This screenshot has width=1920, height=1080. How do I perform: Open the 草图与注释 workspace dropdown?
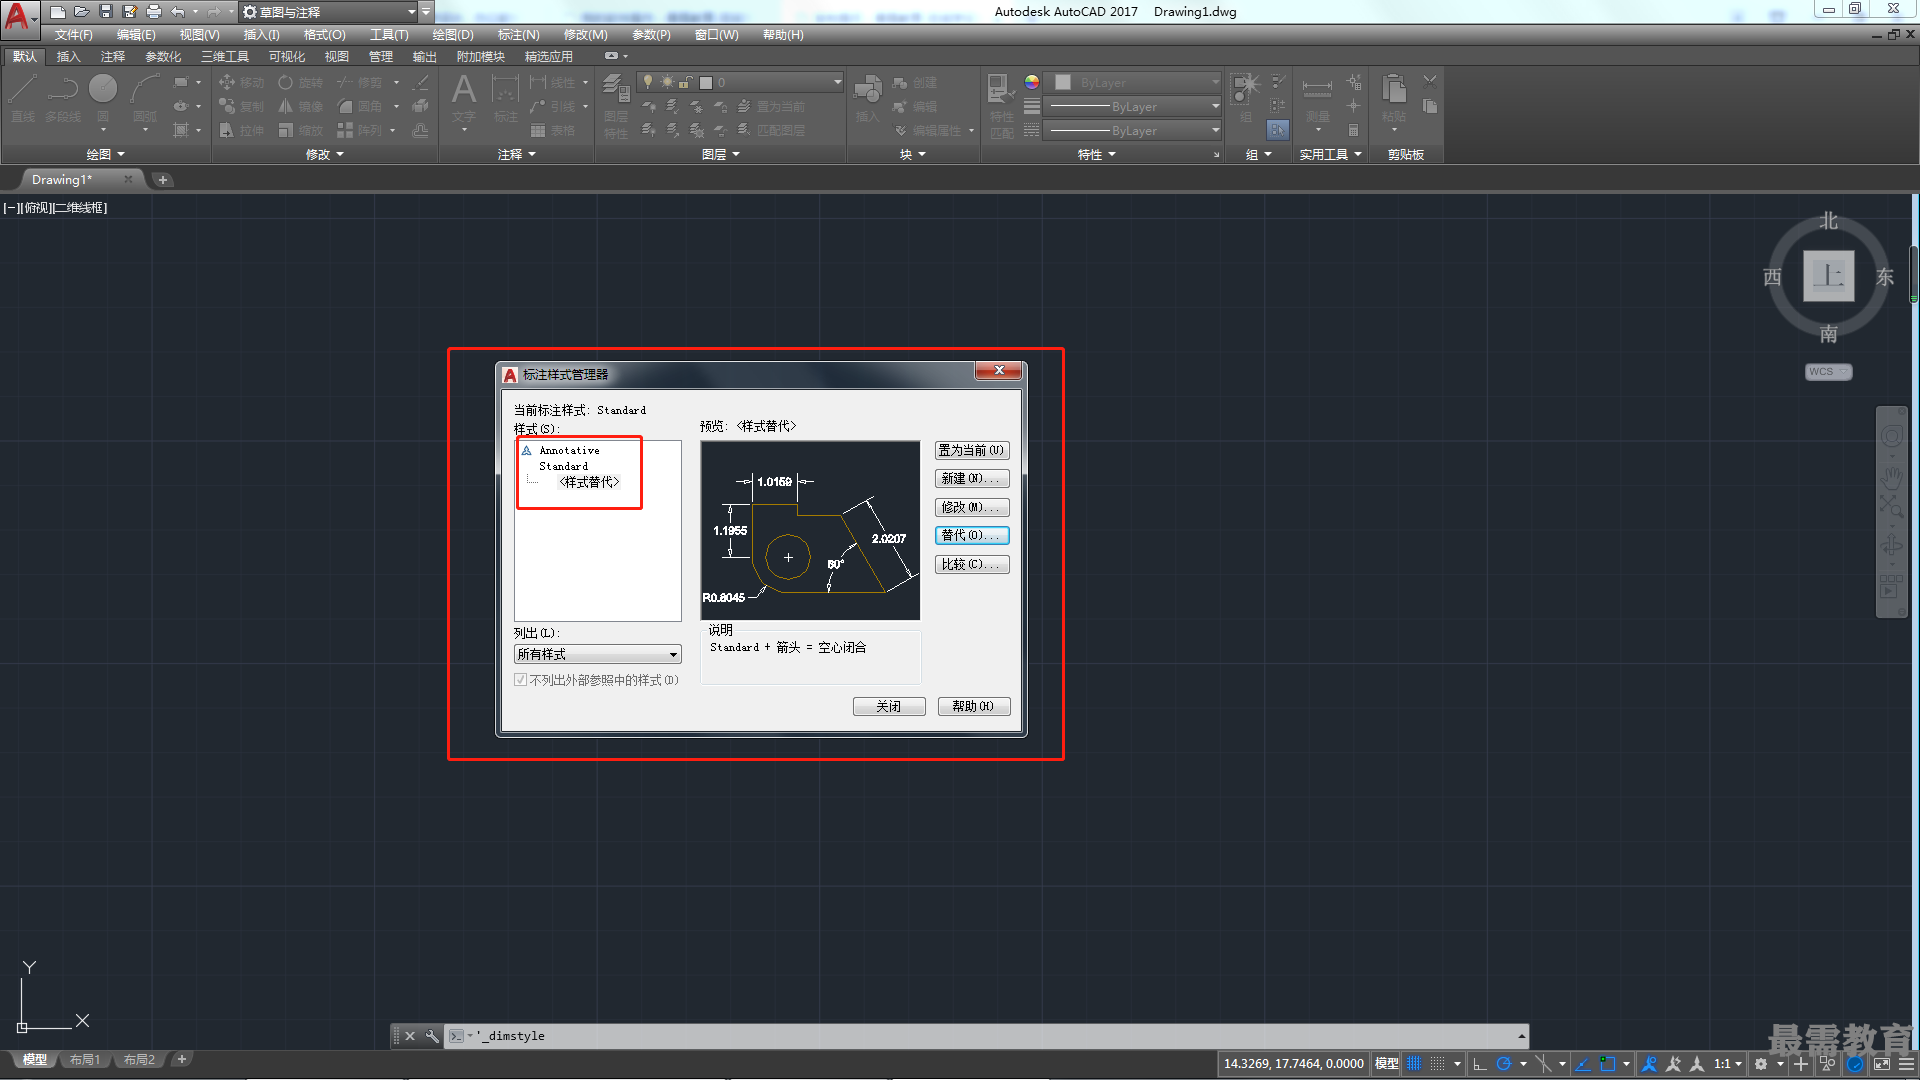pos(329,12)
